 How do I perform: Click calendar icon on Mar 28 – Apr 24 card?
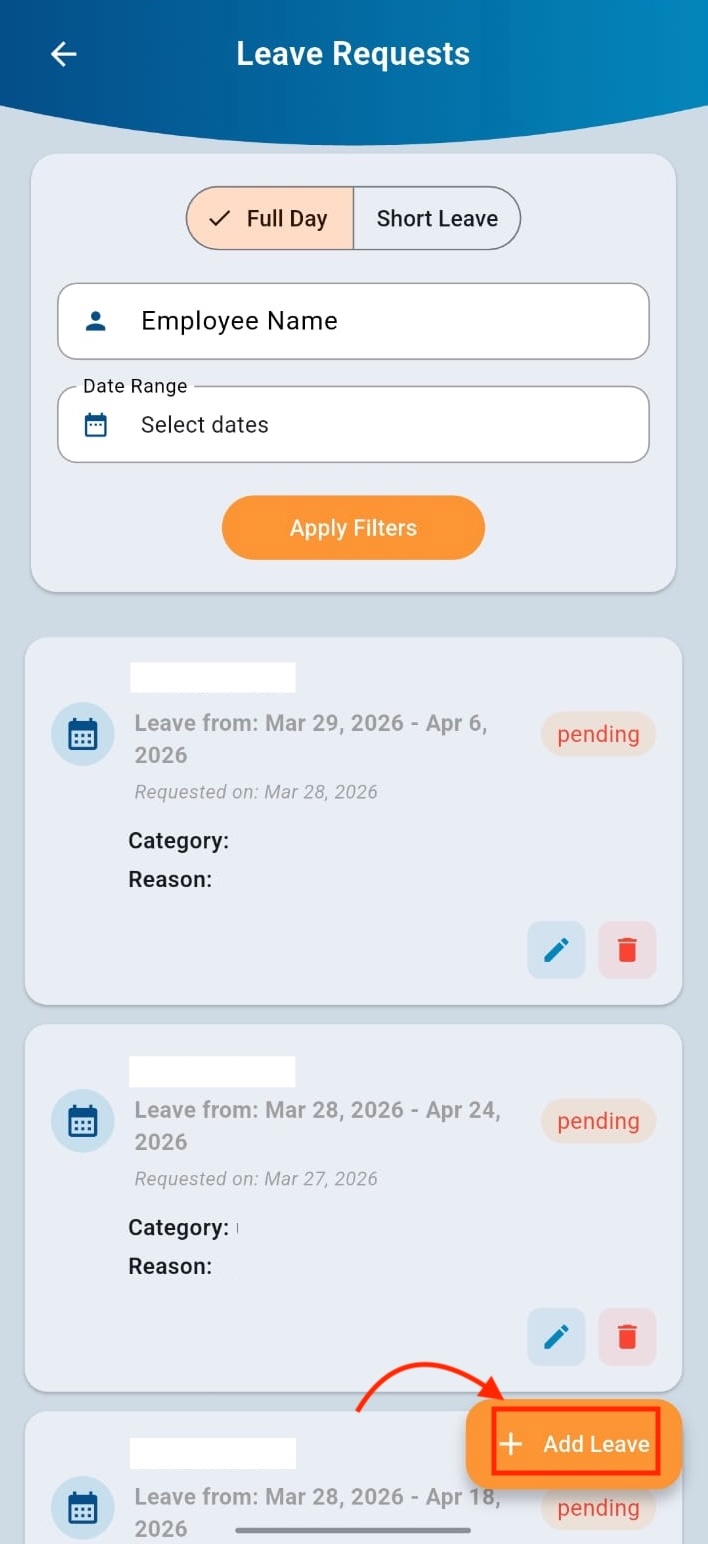[83, 1121]
